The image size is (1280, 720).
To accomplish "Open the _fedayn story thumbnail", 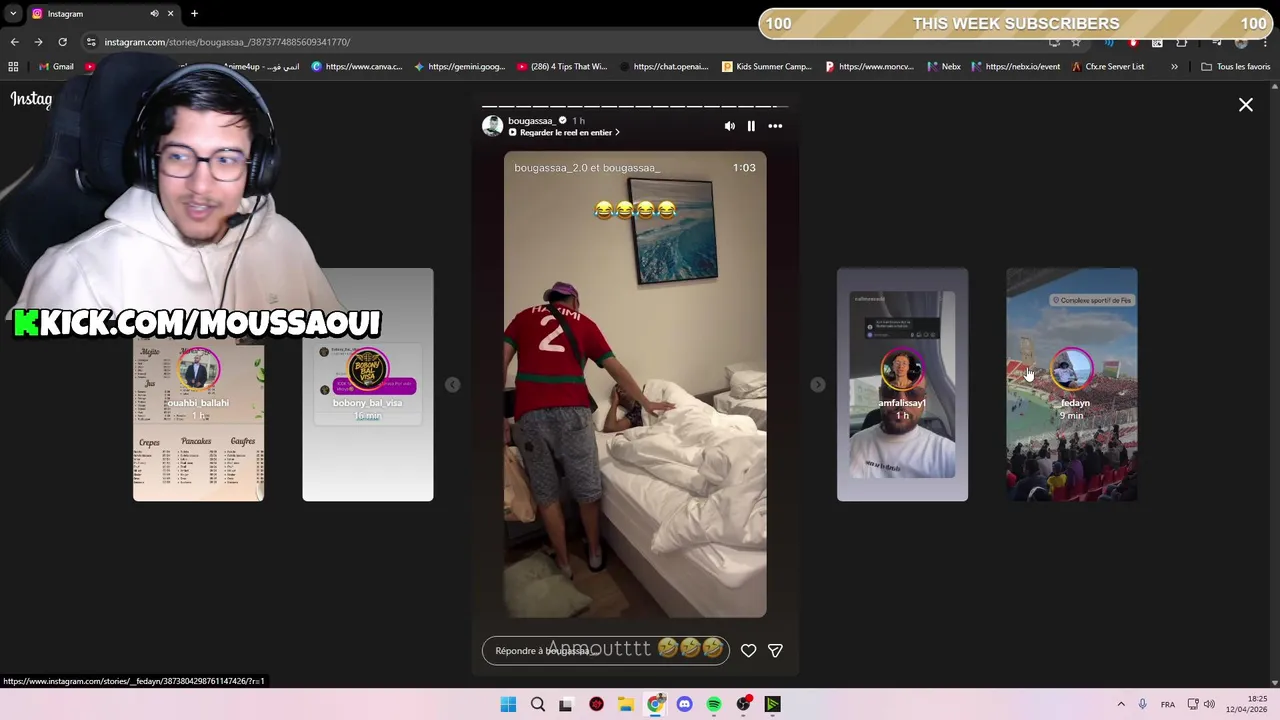I will click(x=1071, y=384).
